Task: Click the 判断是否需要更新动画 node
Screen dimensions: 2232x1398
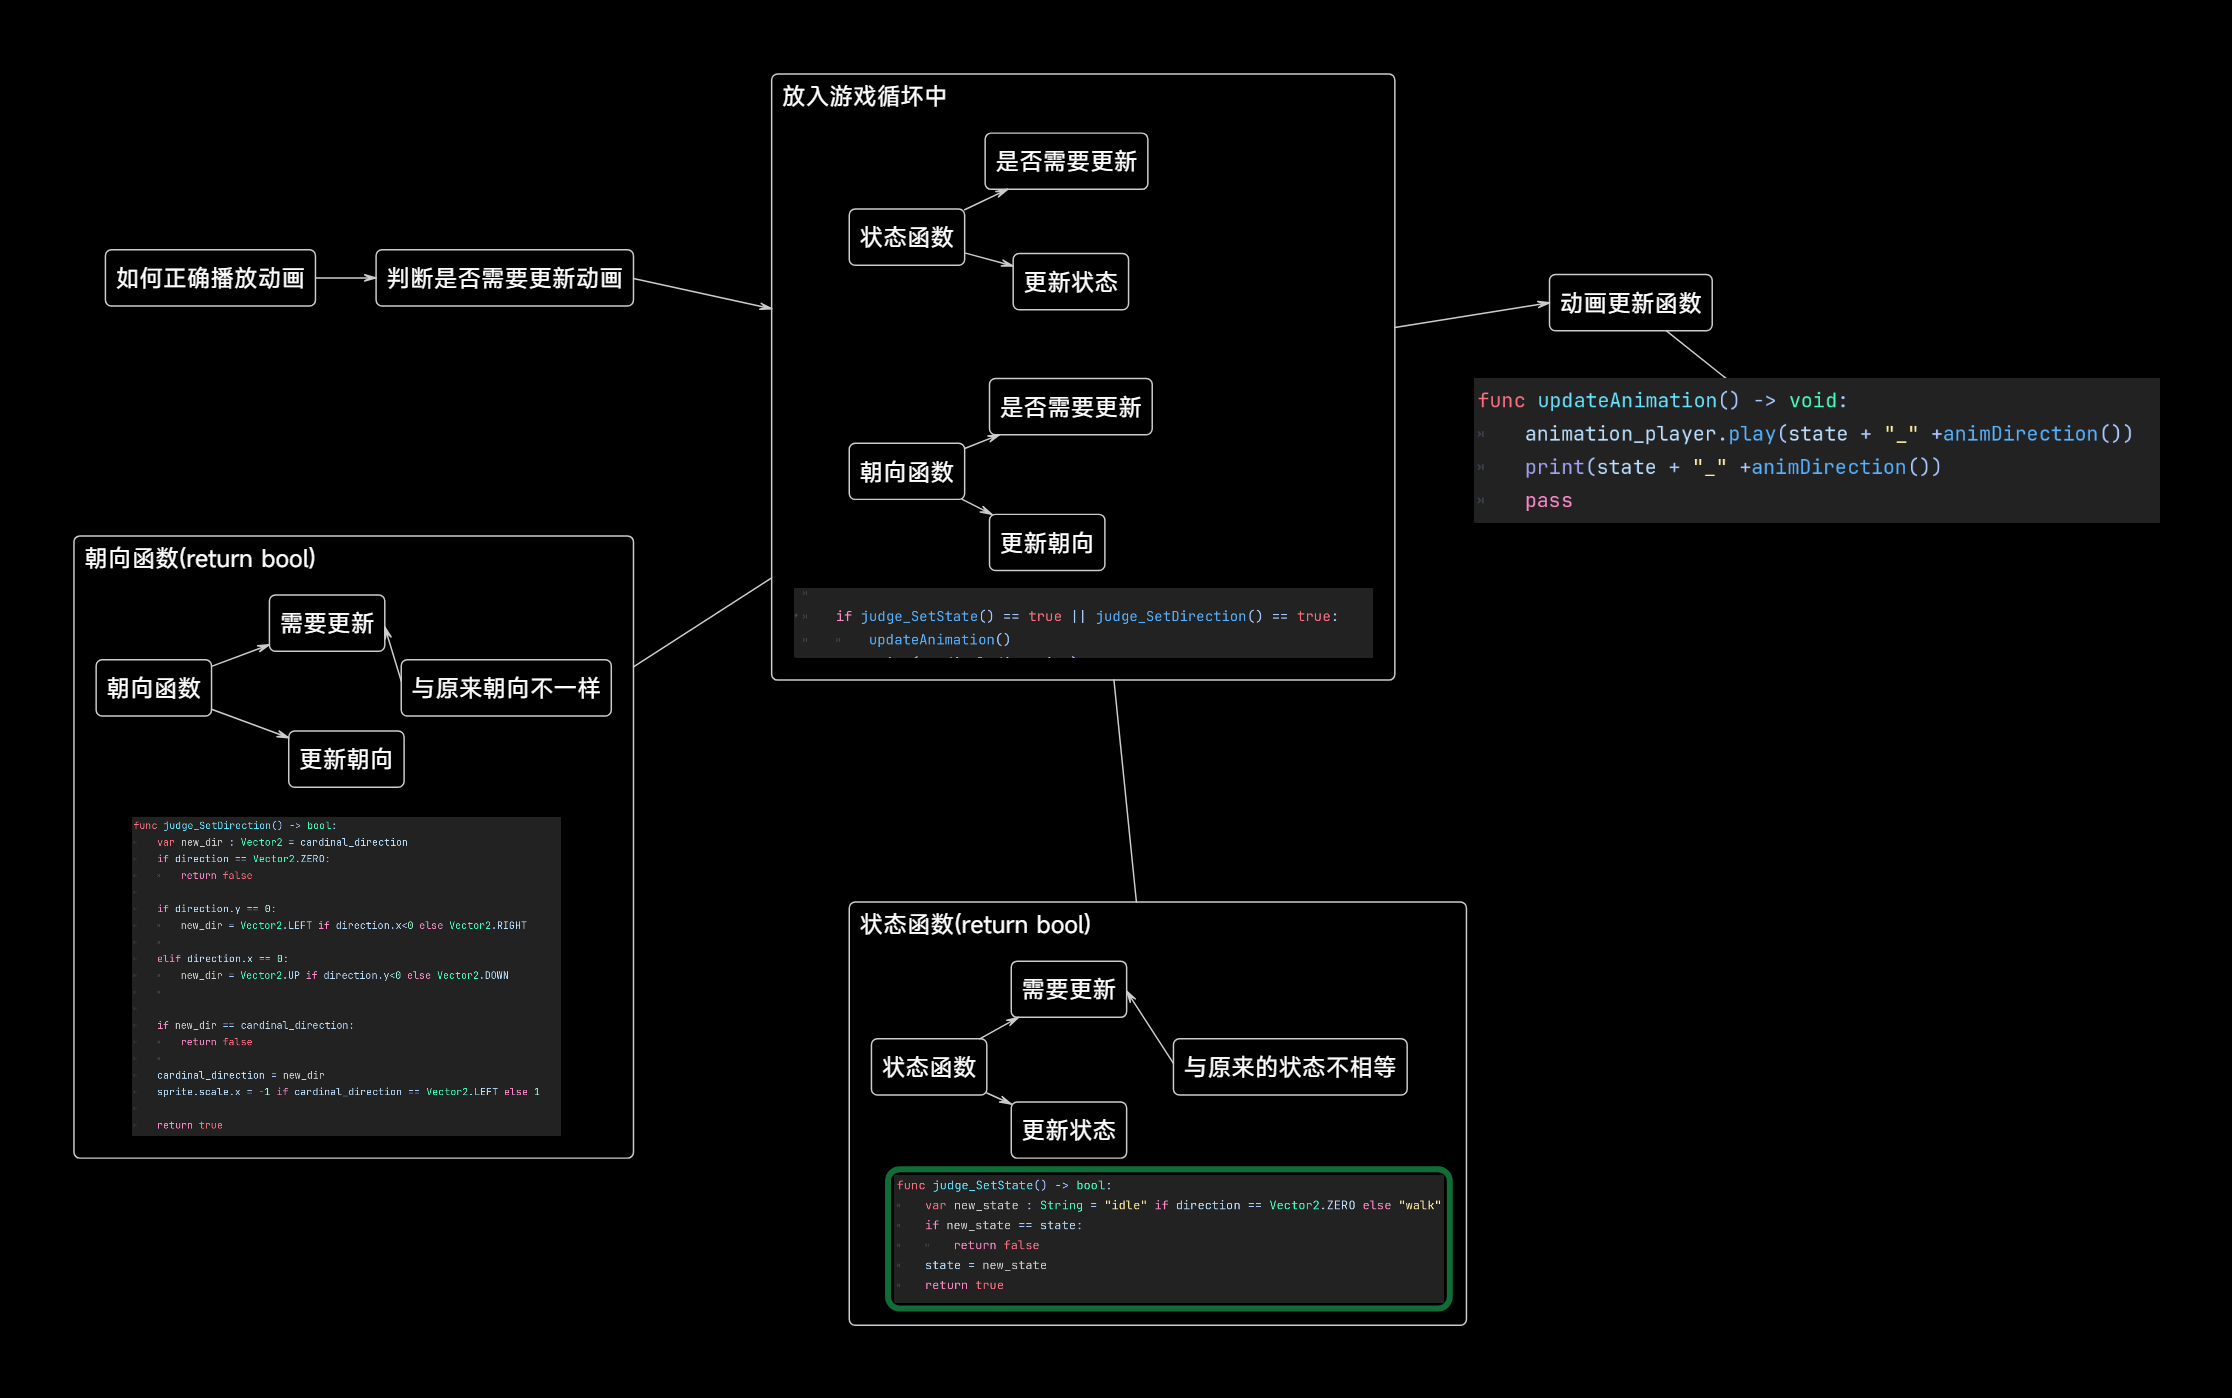Action: point(504,278)
